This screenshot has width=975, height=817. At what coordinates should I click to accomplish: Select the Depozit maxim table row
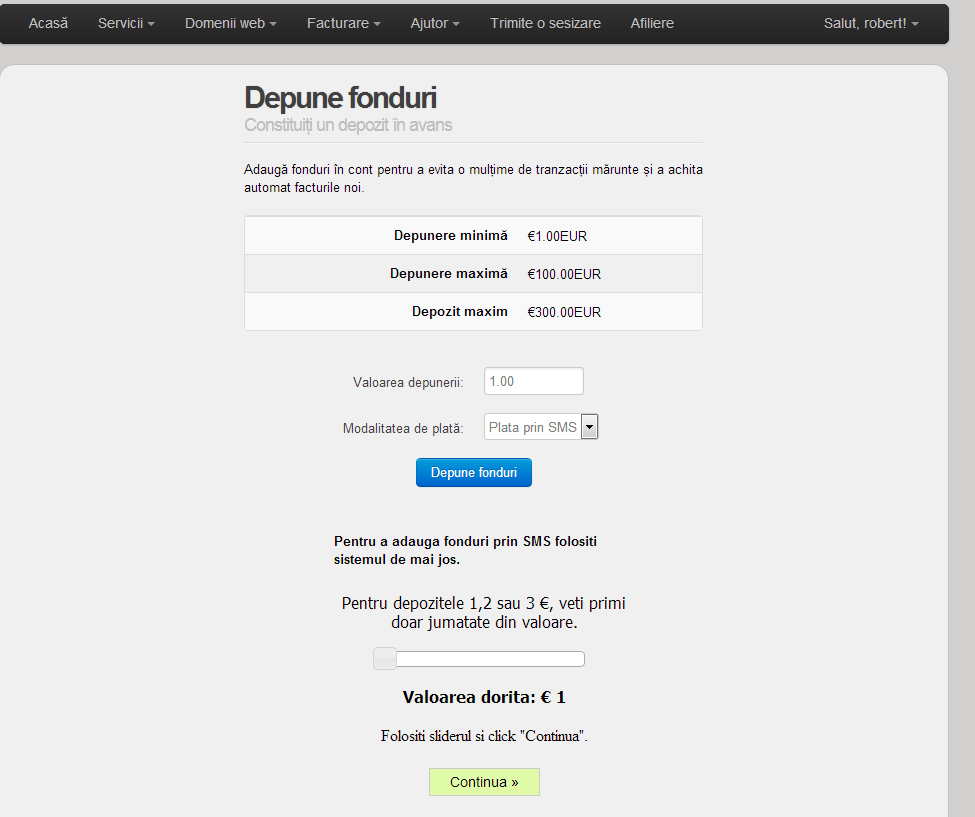[473, 312]
